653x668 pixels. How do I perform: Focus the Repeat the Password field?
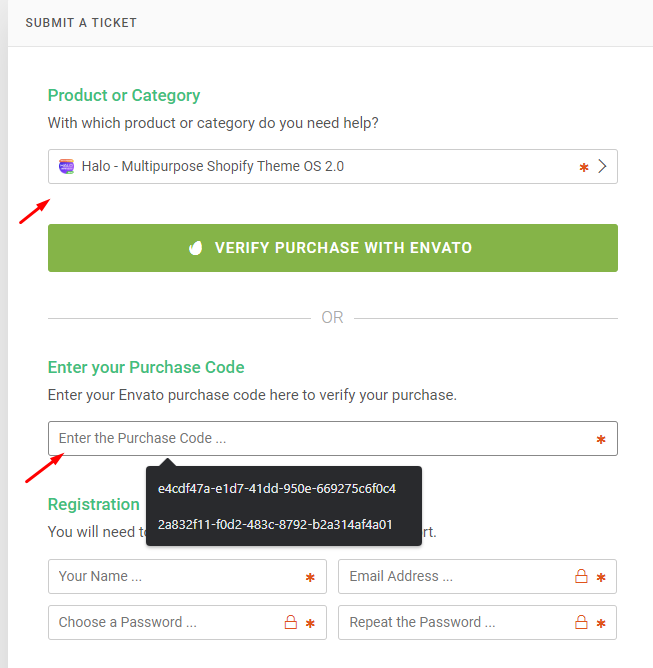[478, 622]
